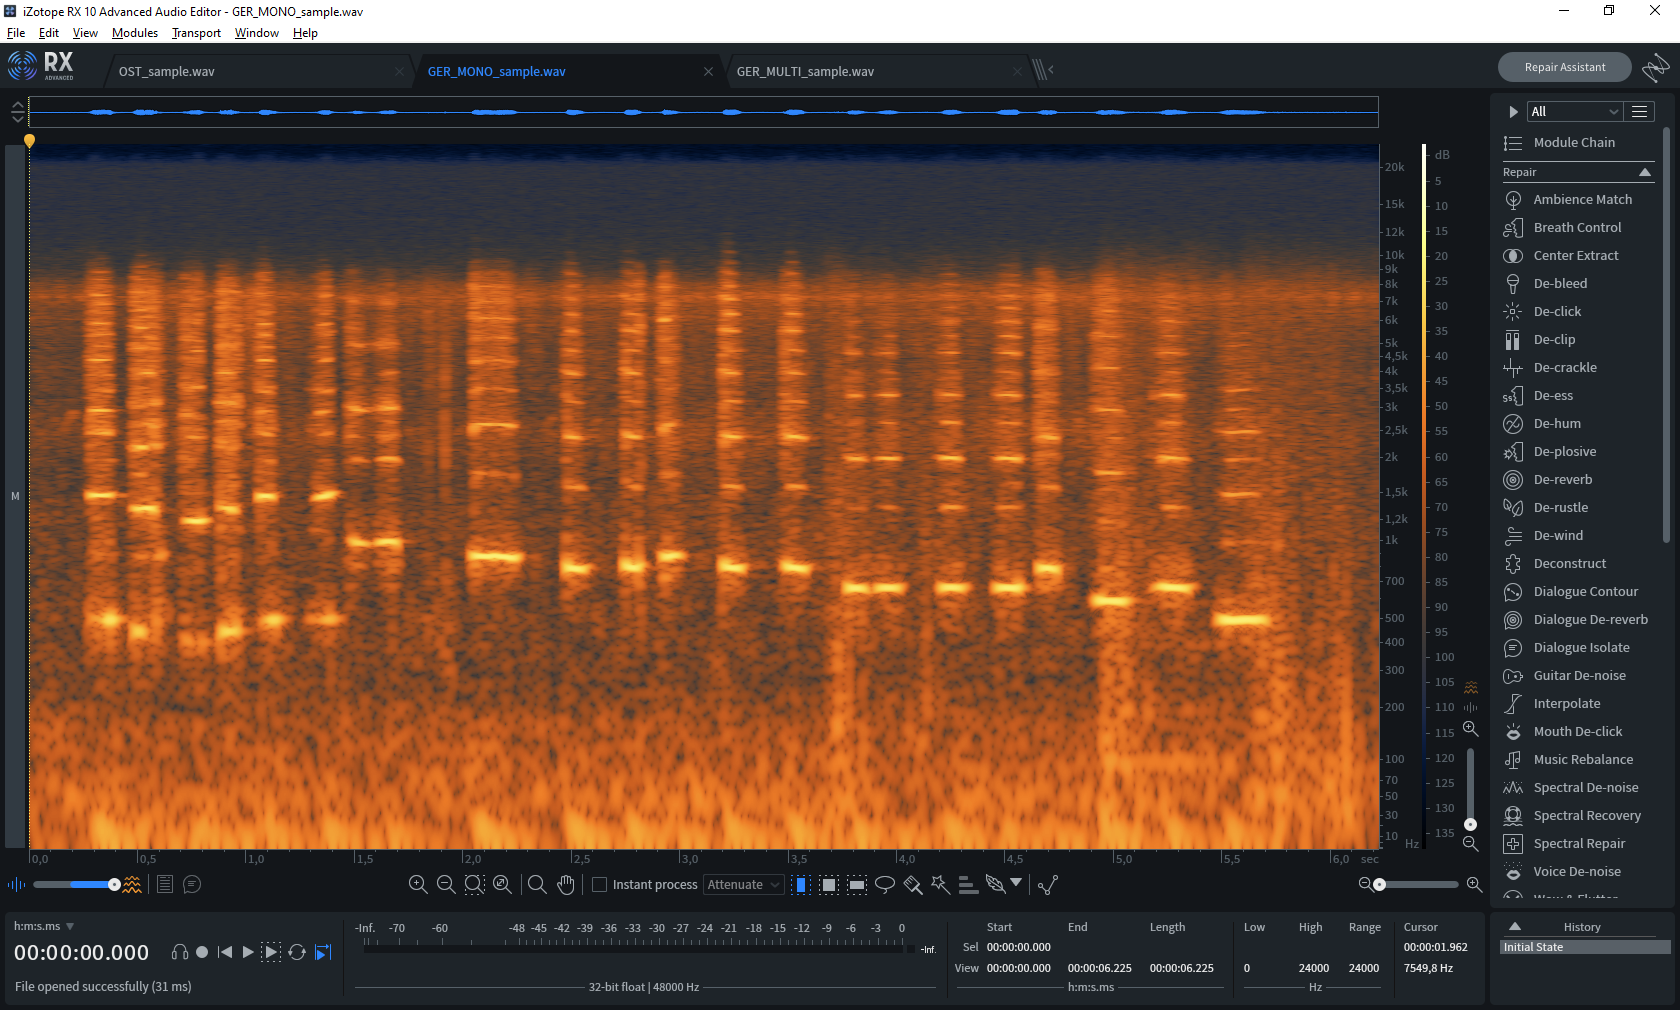Select the magic wand tool
This screenshot has height=1010, width=1680.
coord(940,884)
